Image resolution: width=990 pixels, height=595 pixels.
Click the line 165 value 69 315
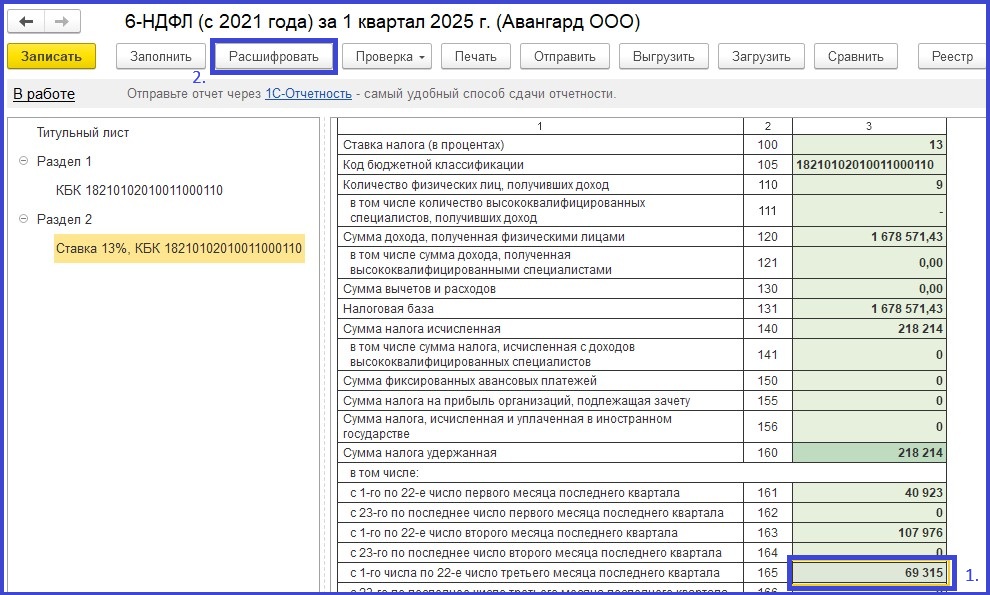[870, 573]
